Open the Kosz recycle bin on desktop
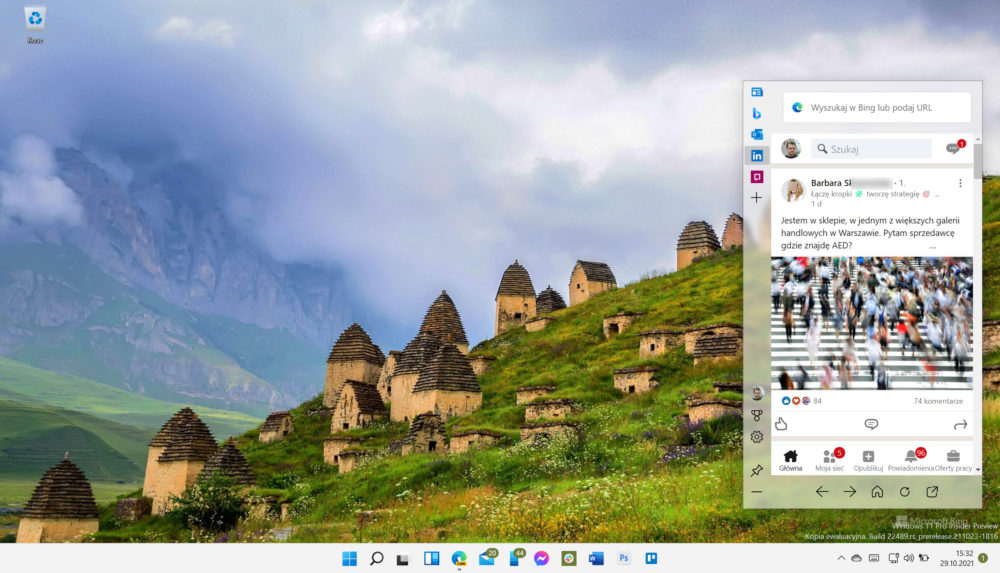The height and width of the screenshot is (573, 1000). 35,25
